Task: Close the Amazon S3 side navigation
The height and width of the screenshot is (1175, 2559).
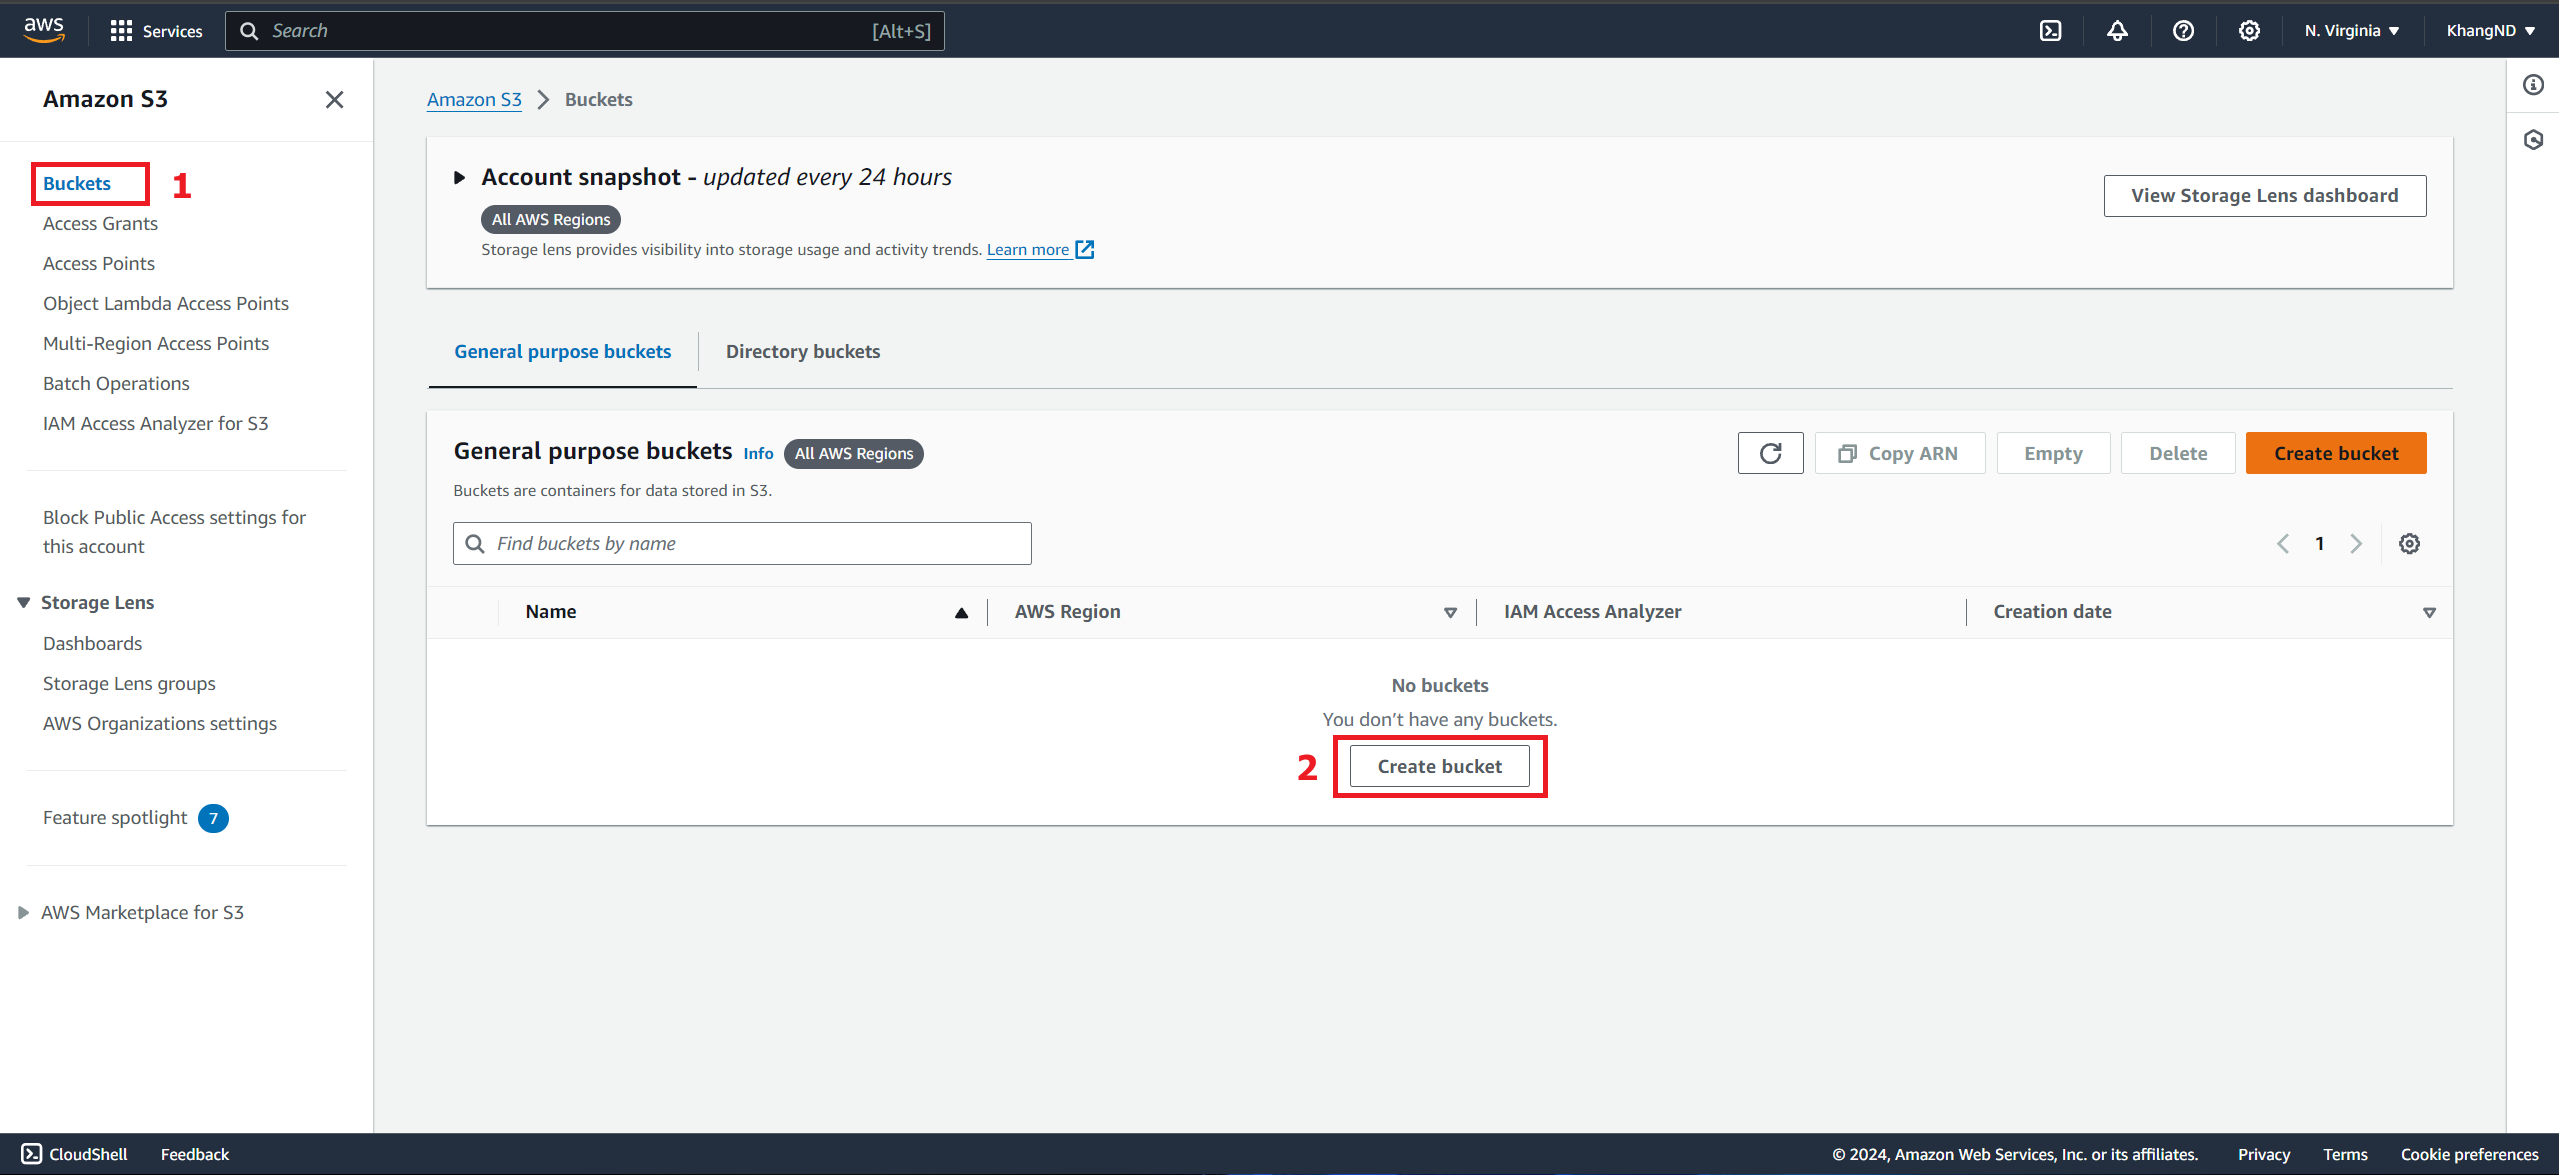Action: (x=334, y=99)
